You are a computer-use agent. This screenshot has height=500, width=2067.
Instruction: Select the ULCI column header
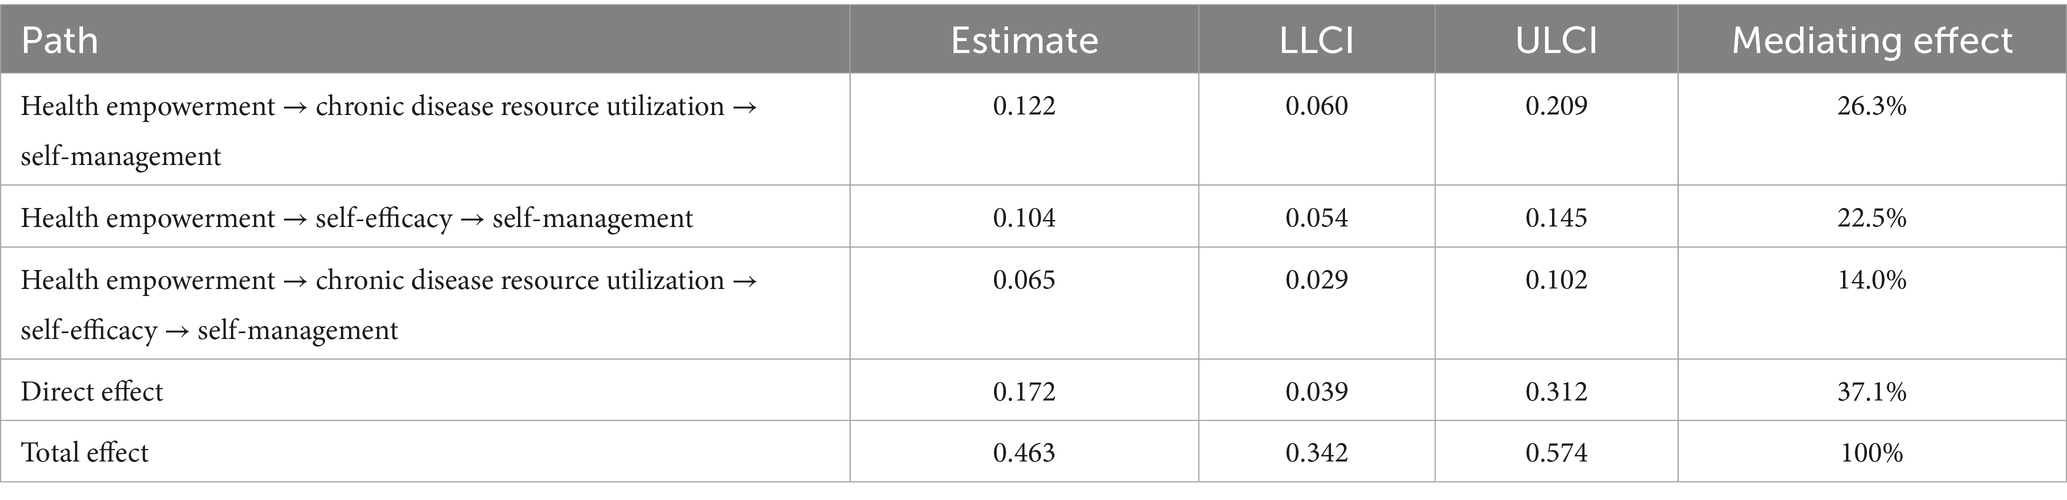[1556, 41]
